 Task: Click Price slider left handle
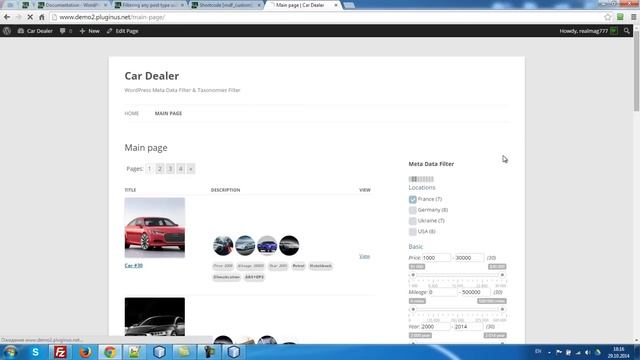coord(413,275)
